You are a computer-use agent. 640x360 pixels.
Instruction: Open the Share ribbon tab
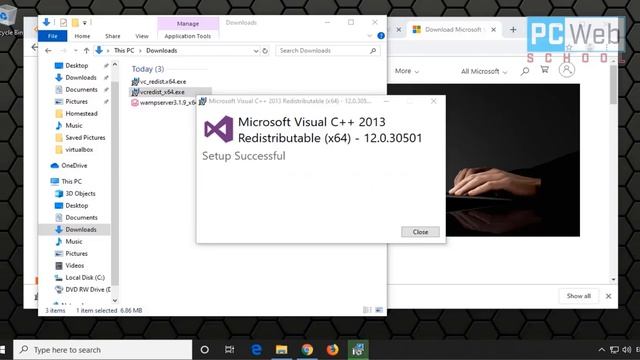[113, 36]
